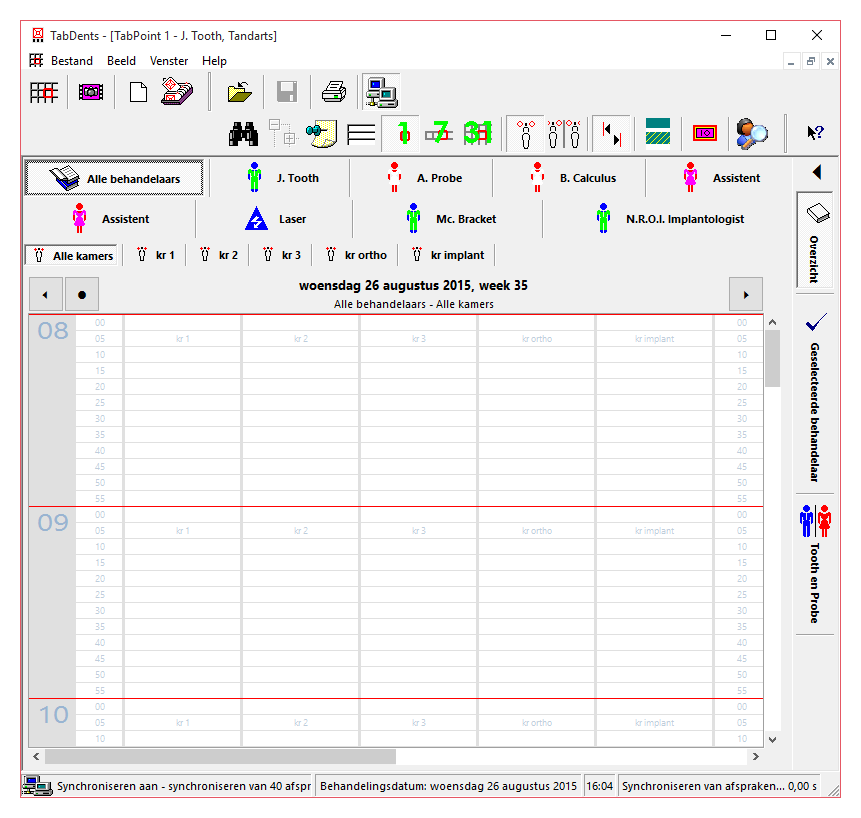The width and height of the screenshot is (861, 818).
Task: Open Geselecteerde behandelaar side tab
Action: 815,396
